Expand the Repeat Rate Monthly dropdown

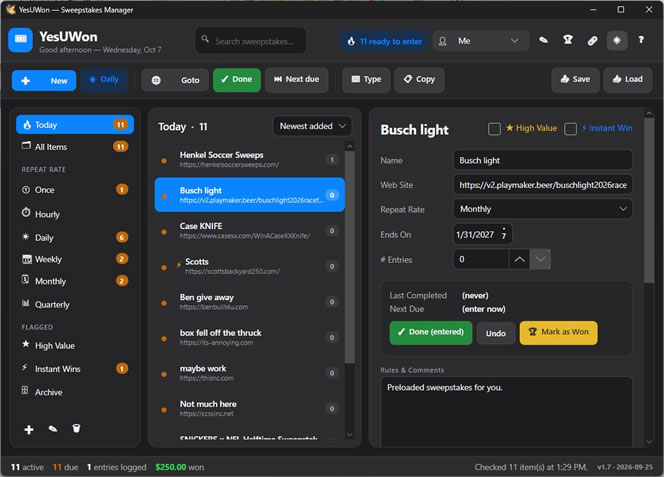tap(542, 209)
